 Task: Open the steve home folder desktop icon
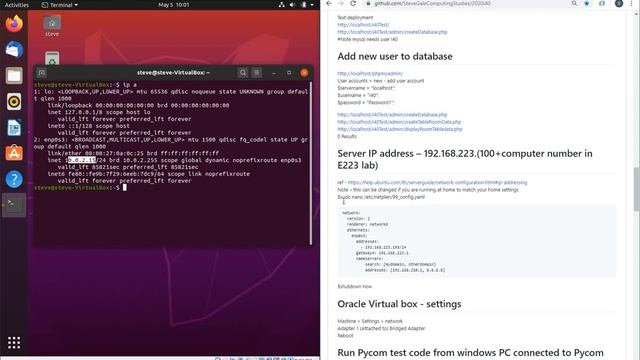[52, 26]
